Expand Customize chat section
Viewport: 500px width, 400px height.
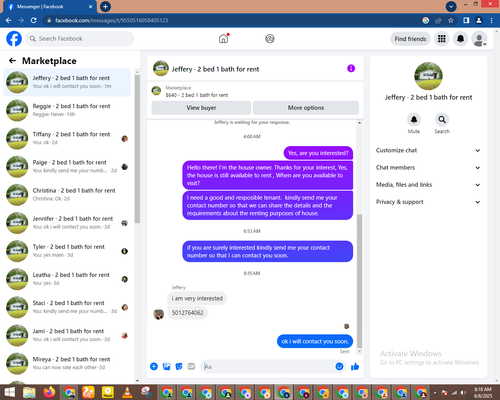428,150
